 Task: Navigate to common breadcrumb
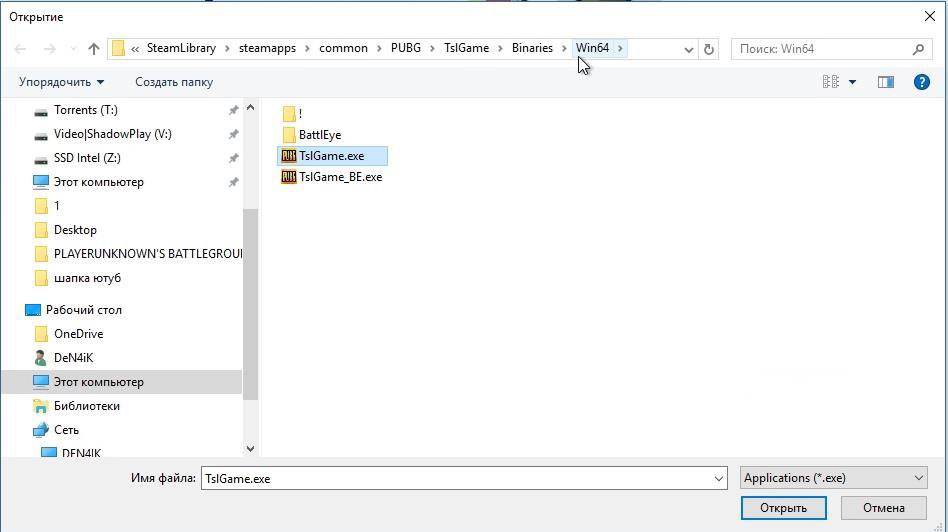pyautogui.click(x=343, y=48)
